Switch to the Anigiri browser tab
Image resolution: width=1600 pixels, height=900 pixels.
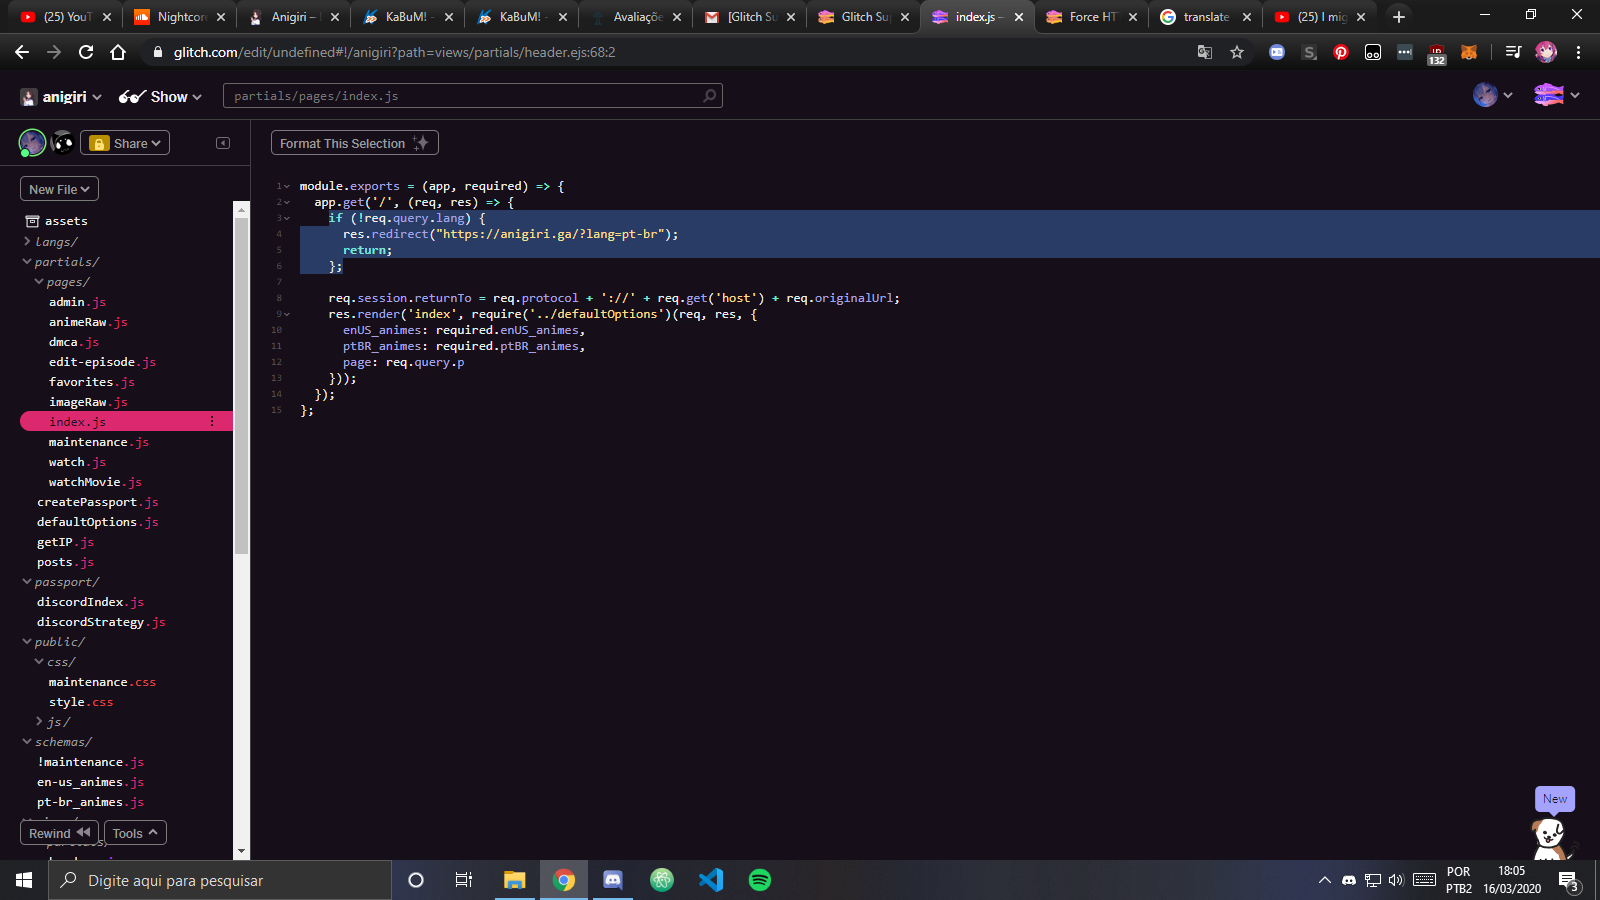pos(294,17)
